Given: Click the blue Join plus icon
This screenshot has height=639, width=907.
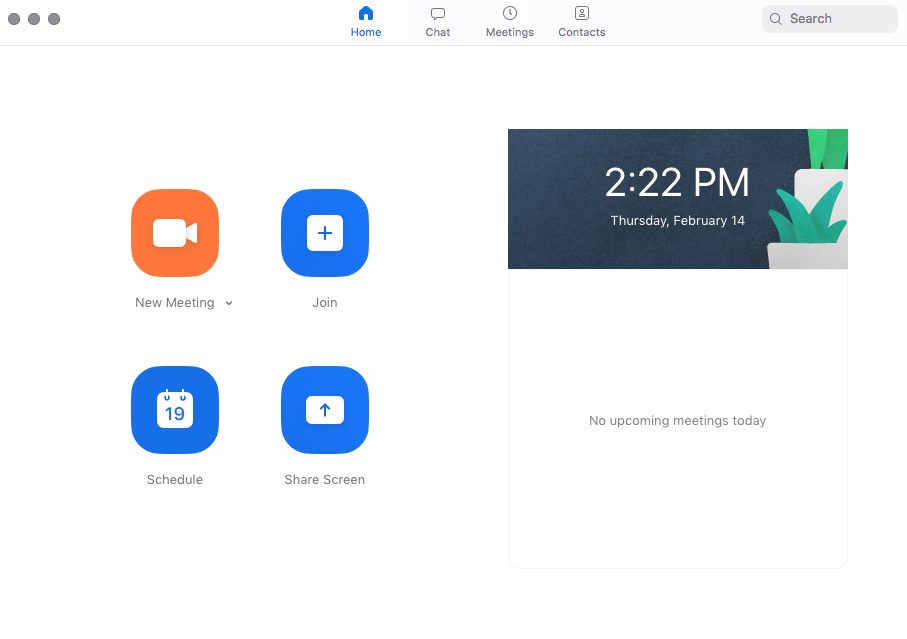Looking at the screenshot, I should [x=325, y=233].
